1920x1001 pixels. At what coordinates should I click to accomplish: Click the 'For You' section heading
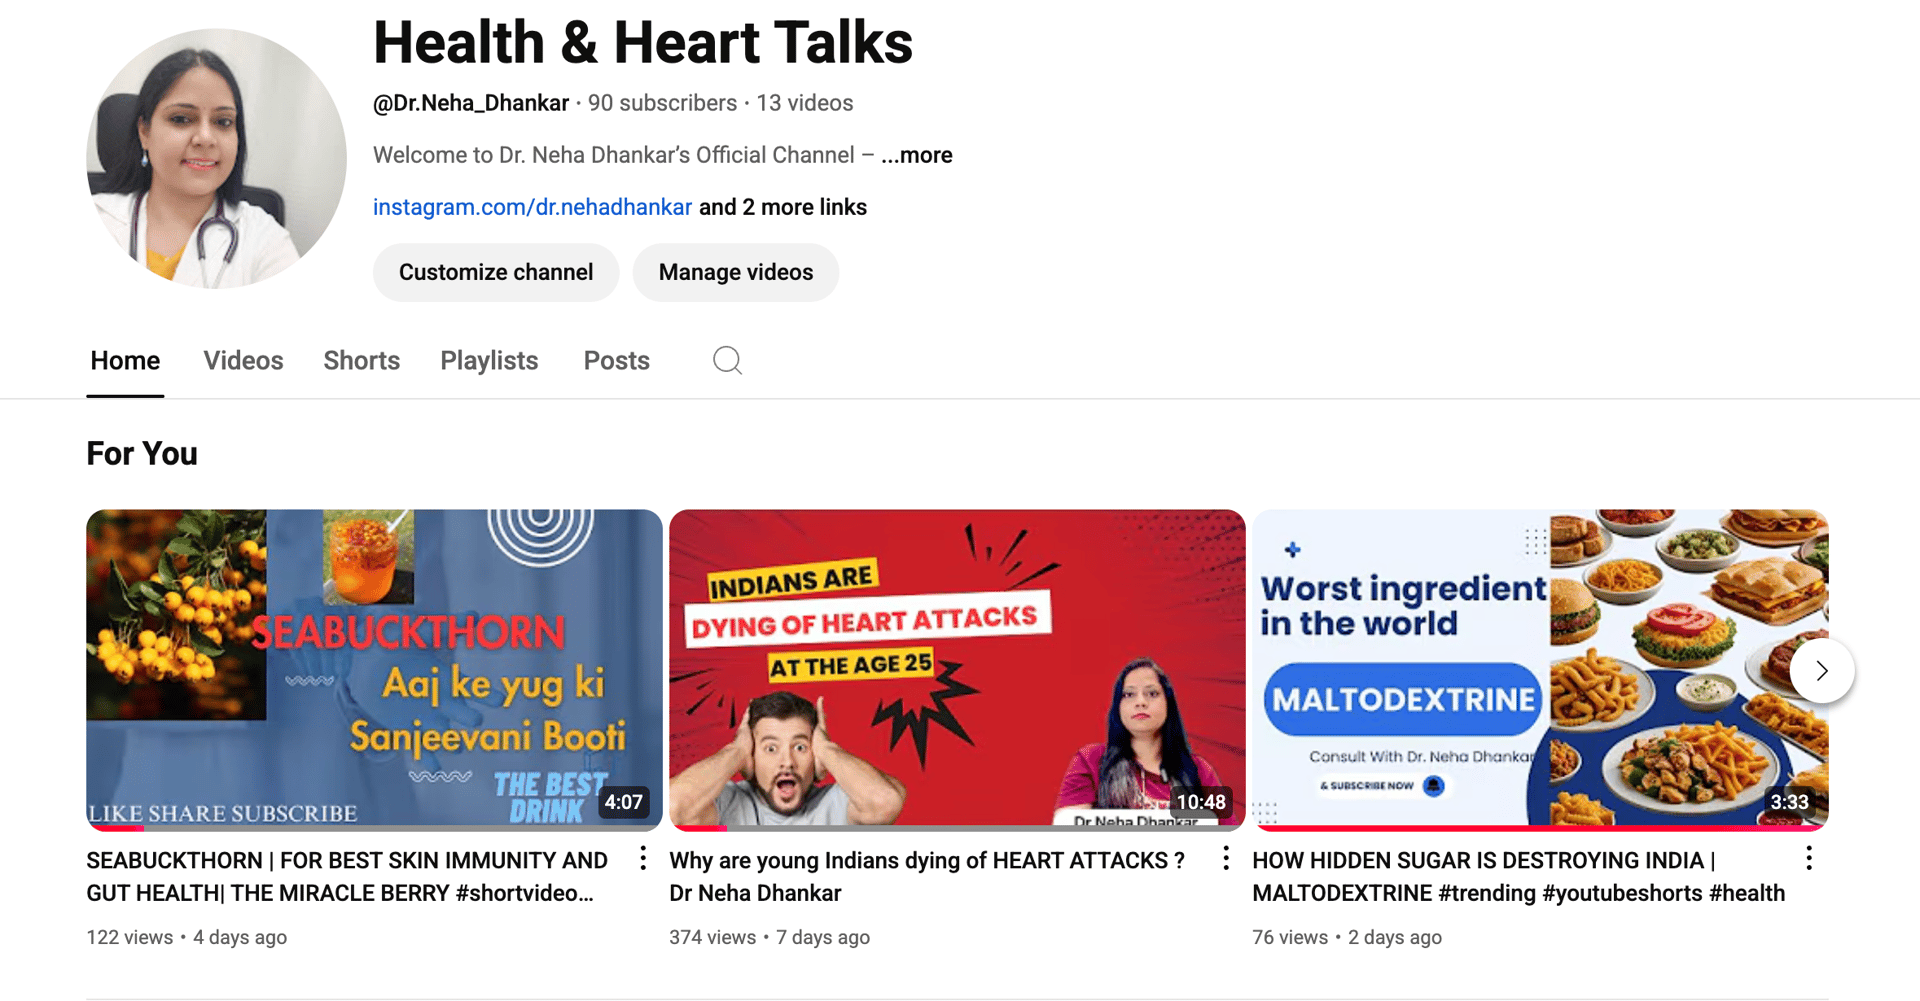click(x=142, y=454)
